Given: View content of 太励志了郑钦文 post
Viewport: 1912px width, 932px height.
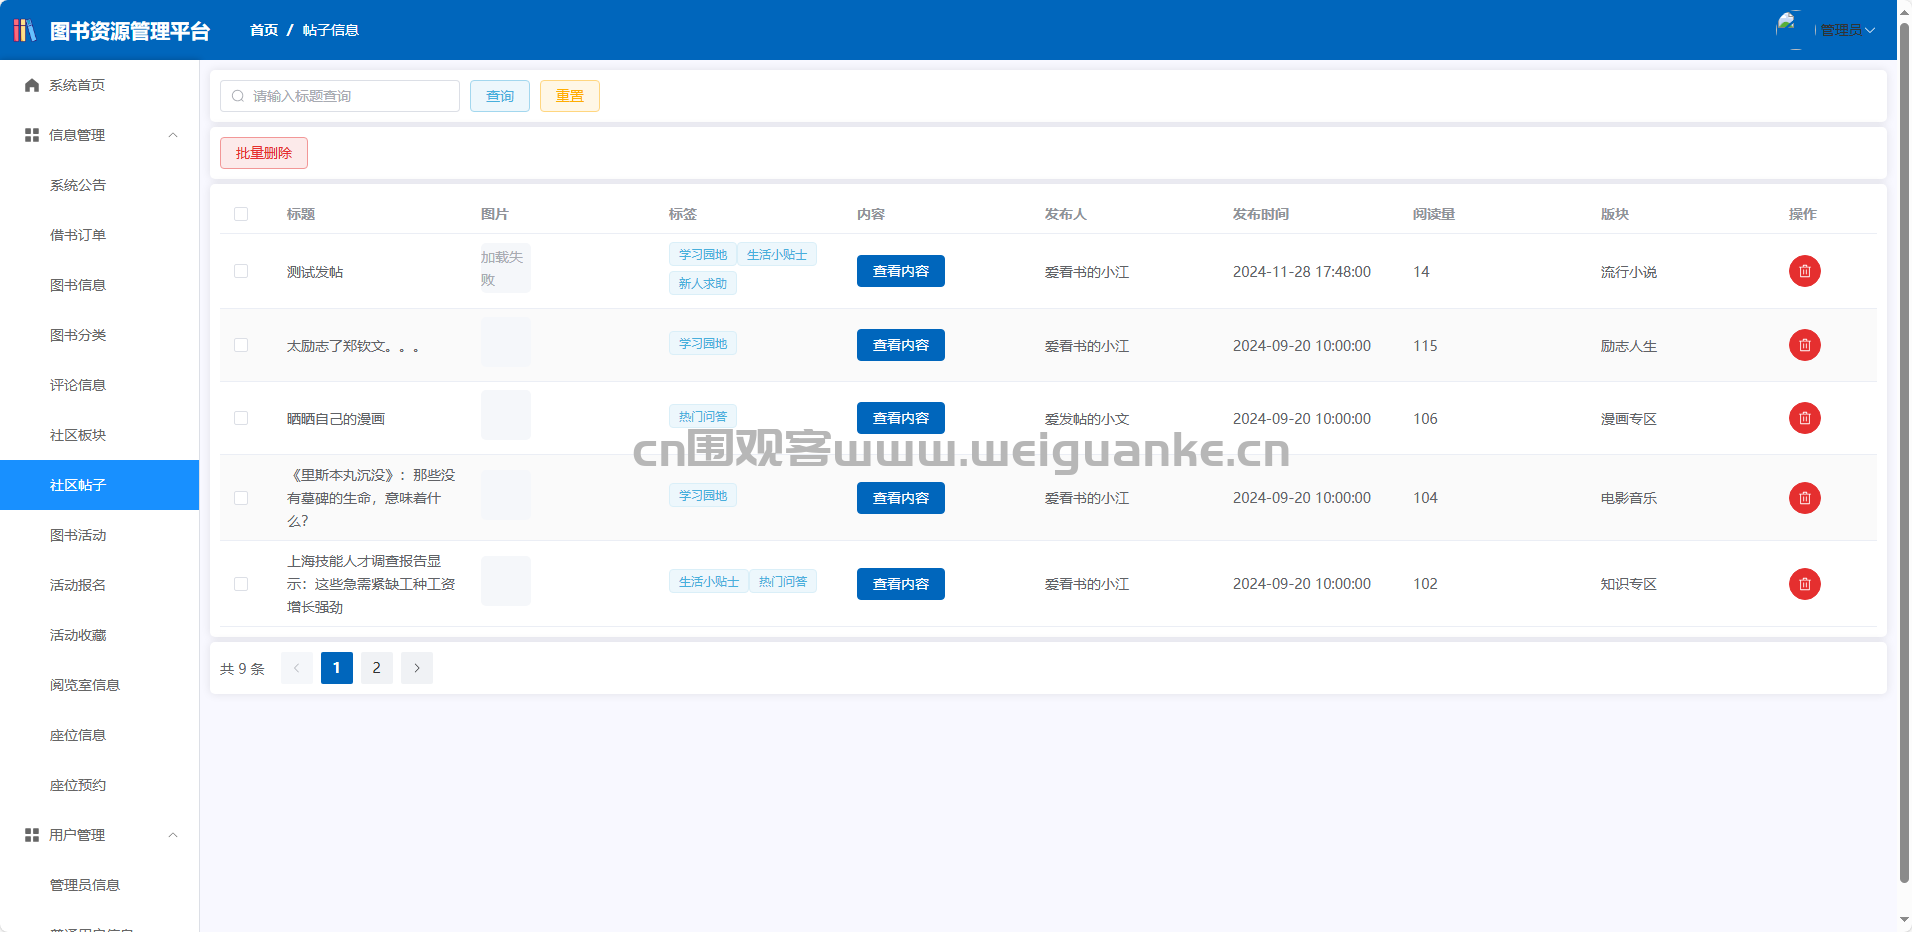Looking at the screenshot, I should click(x=901, y=345).
